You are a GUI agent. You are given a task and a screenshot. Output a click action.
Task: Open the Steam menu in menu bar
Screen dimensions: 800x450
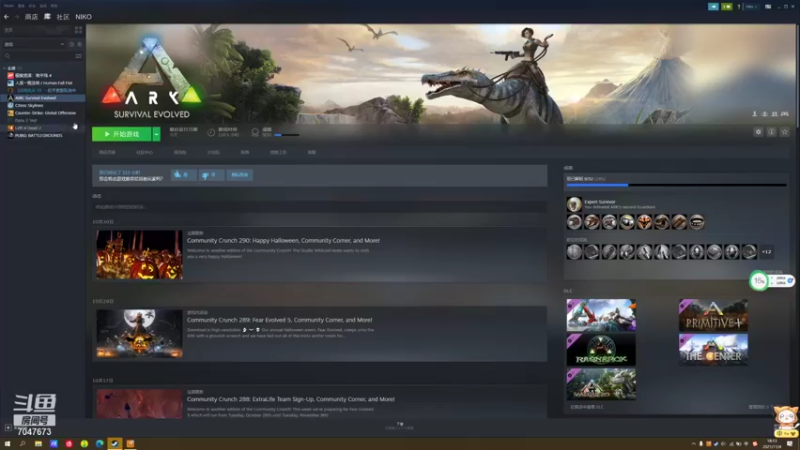click(x=9, y=6)
